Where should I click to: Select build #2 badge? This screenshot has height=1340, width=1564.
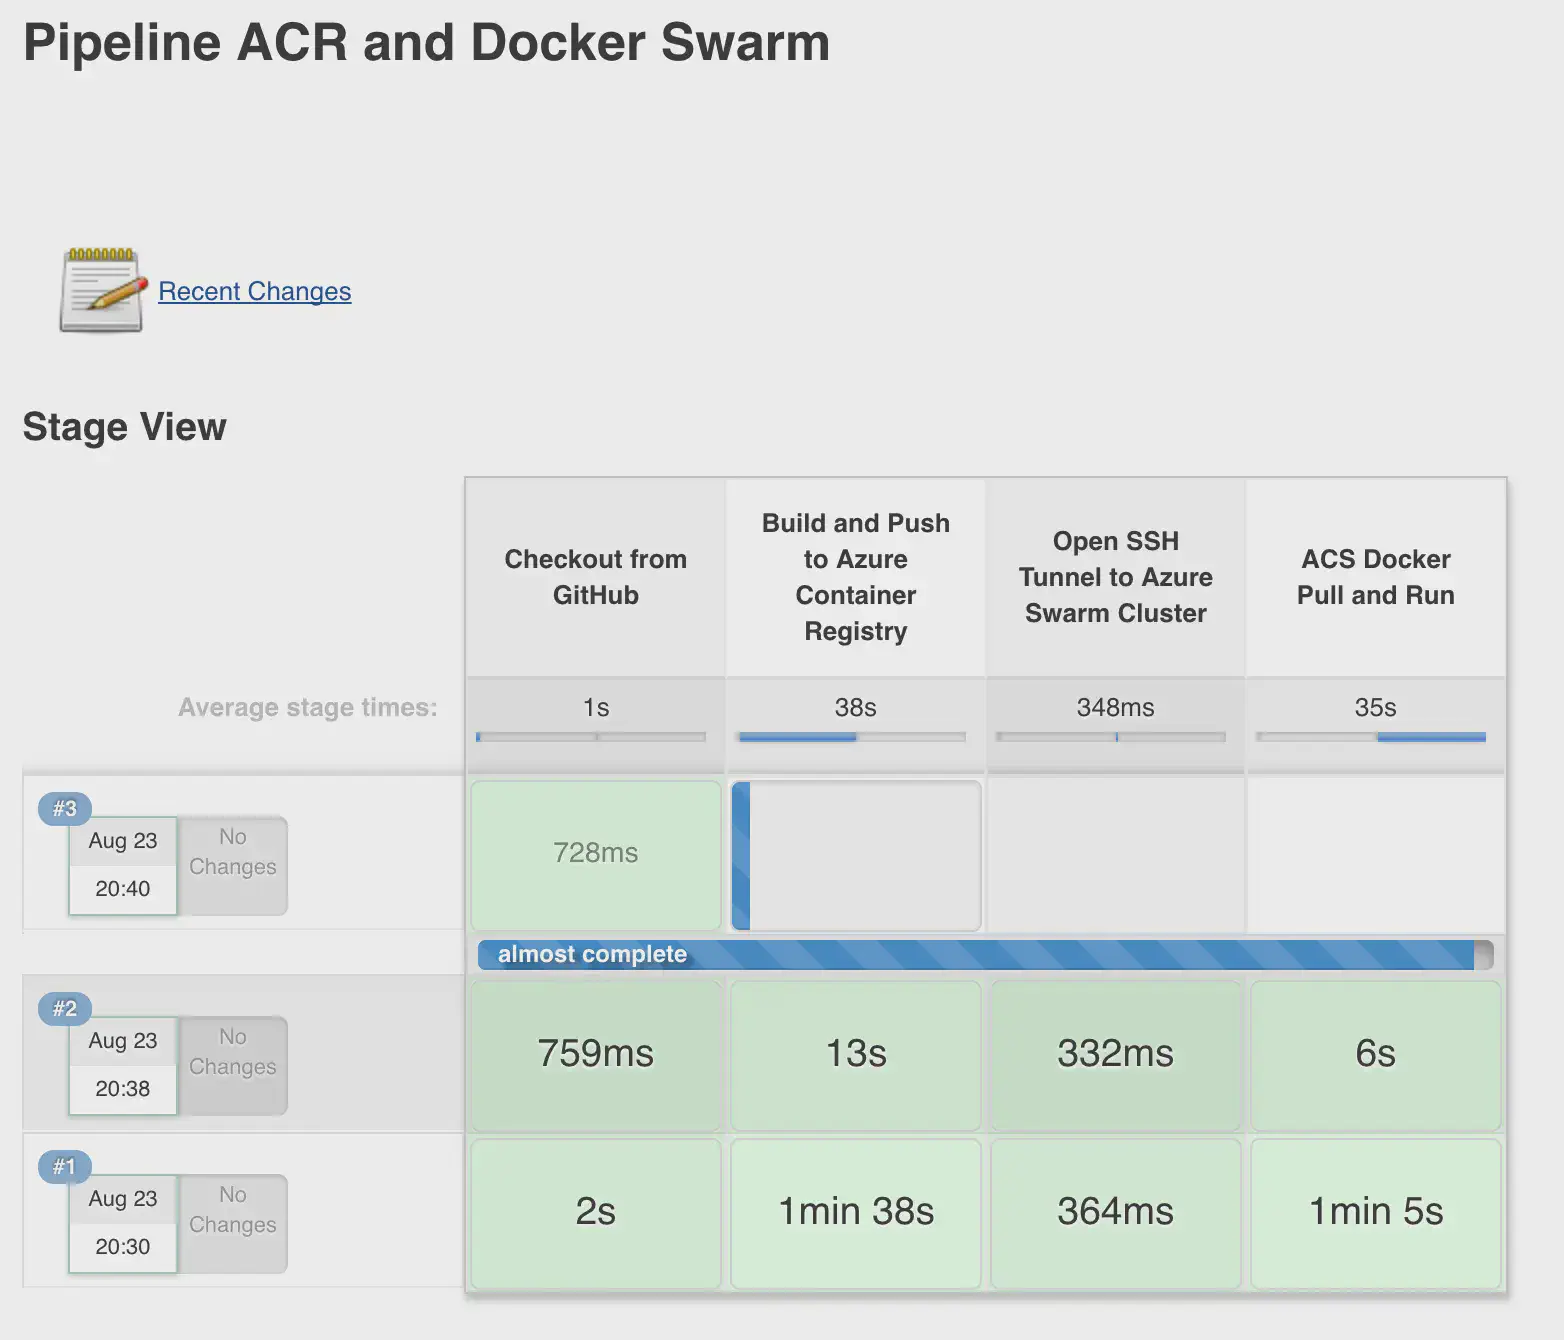(64, 1008)
